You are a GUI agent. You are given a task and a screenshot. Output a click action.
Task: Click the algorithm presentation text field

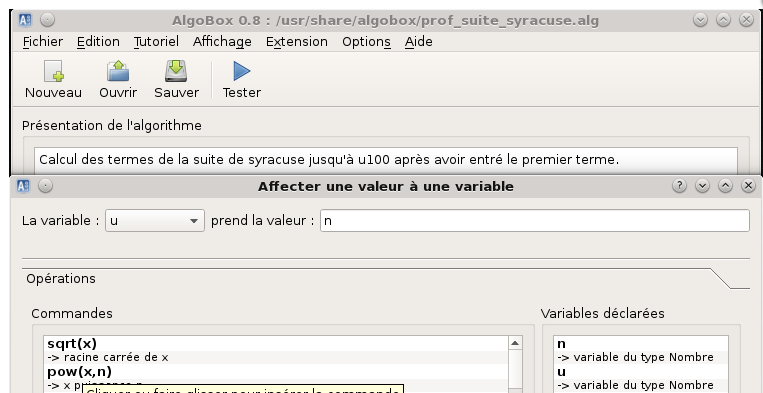click(x=385, y=160)
